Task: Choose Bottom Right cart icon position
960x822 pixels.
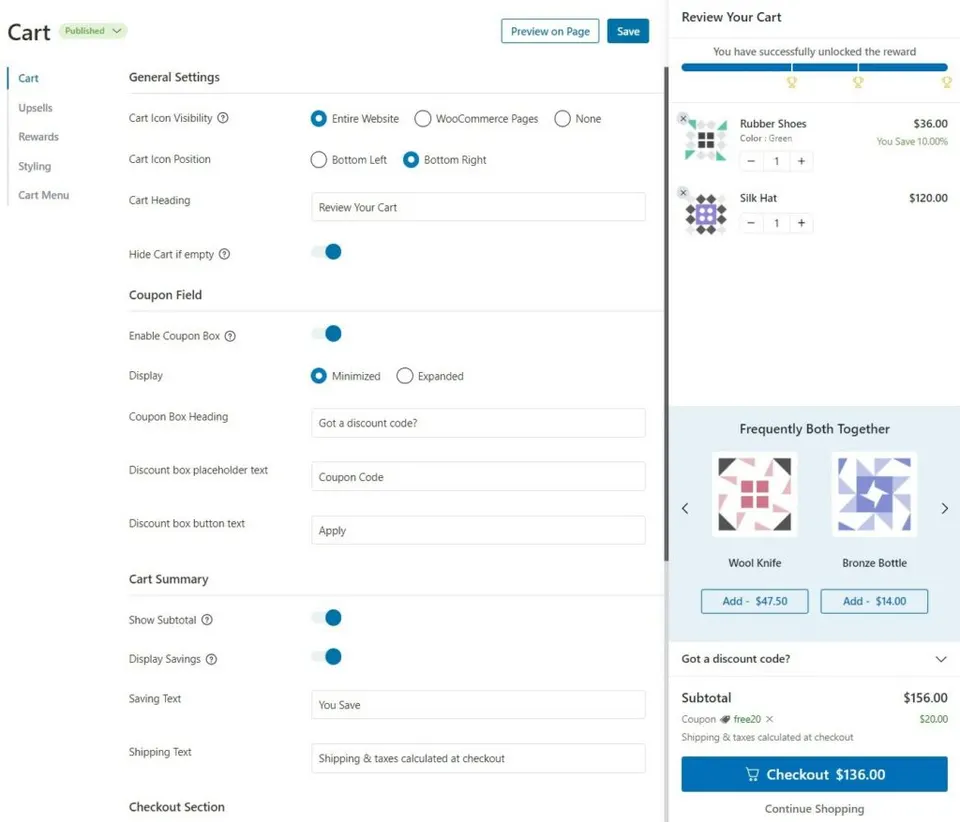Action: tap(411, 160)
